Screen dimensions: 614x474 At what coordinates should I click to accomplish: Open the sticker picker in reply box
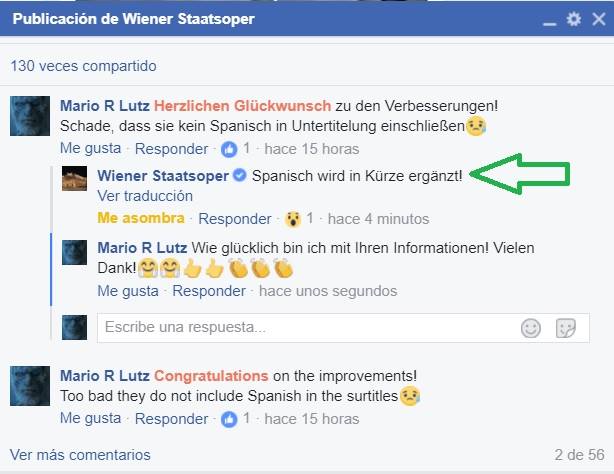coord(566,328)
